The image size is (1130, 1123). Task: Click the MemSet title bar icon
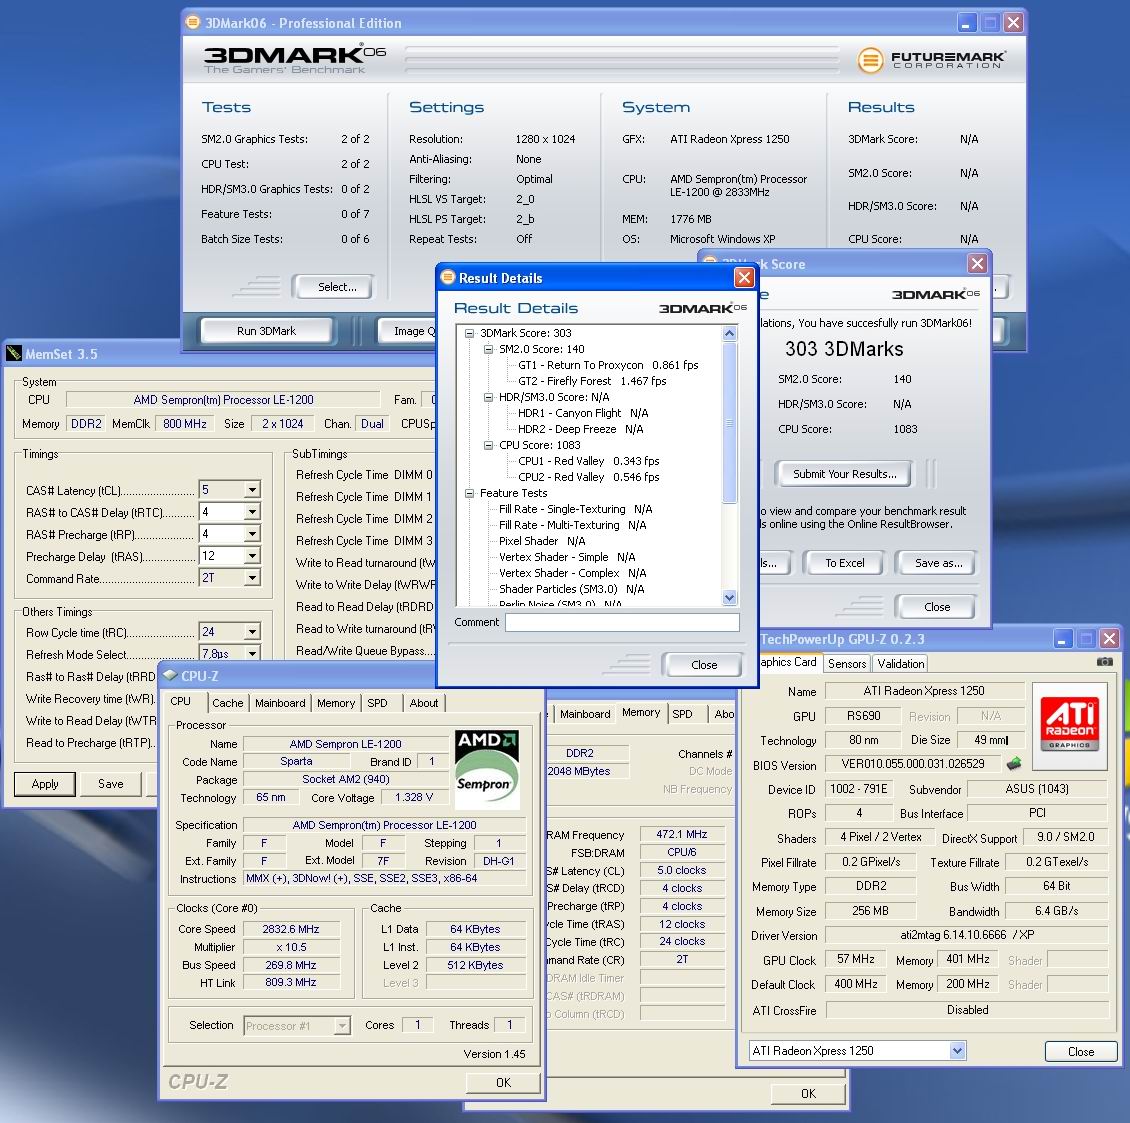tap(14, 353)
